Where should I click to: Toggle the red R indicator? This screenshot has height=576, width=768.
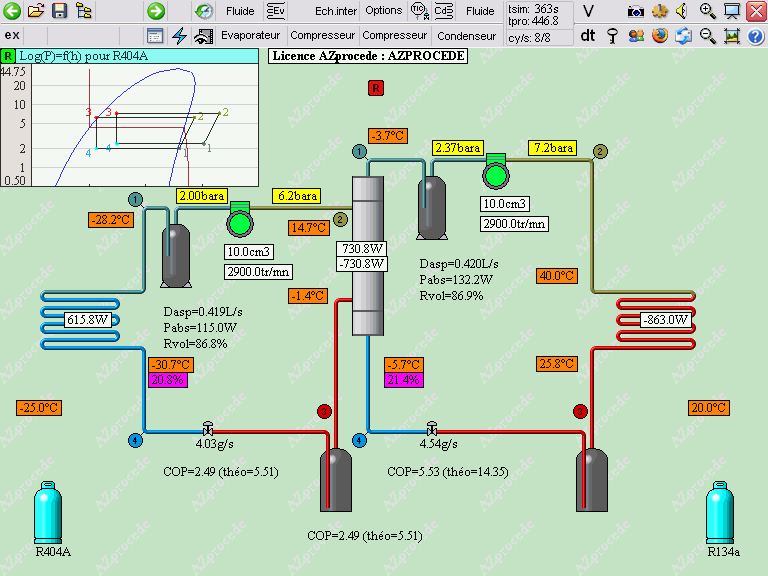coord(376,88)
